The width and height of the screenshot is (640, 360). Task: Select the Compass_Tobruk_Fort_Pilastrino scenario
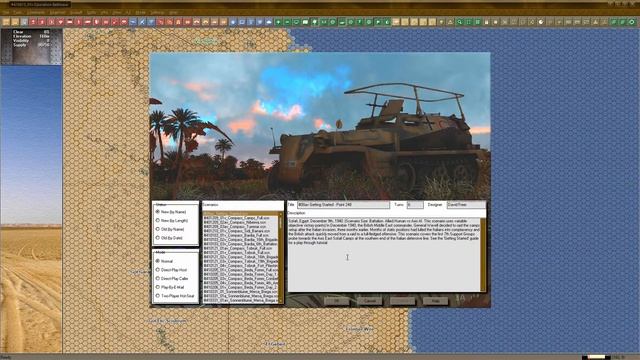pyautogui.click(x=240, y=266)
